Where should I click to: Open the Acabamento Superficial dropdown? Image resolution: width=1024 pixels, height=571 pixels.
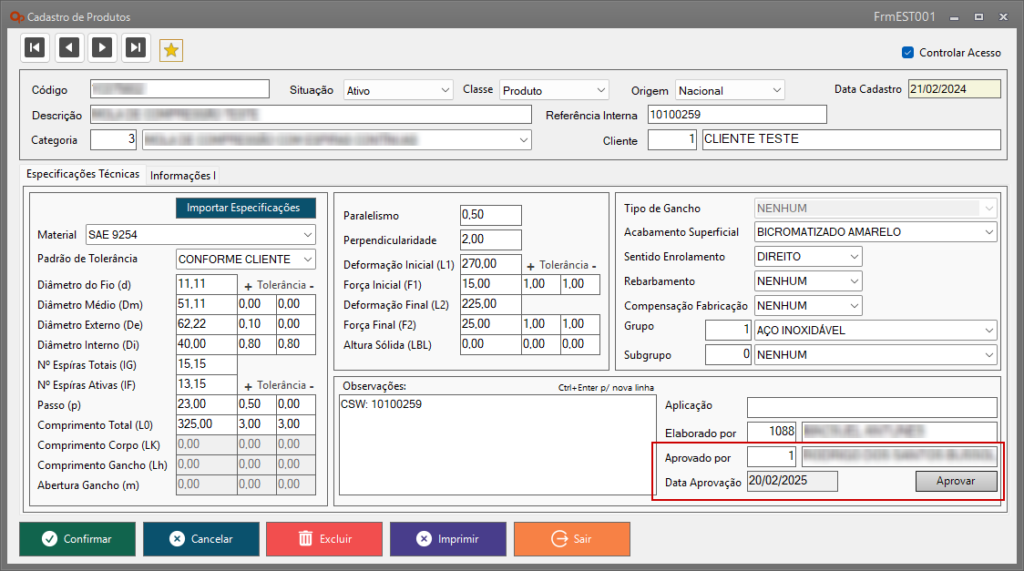point(875,232)
